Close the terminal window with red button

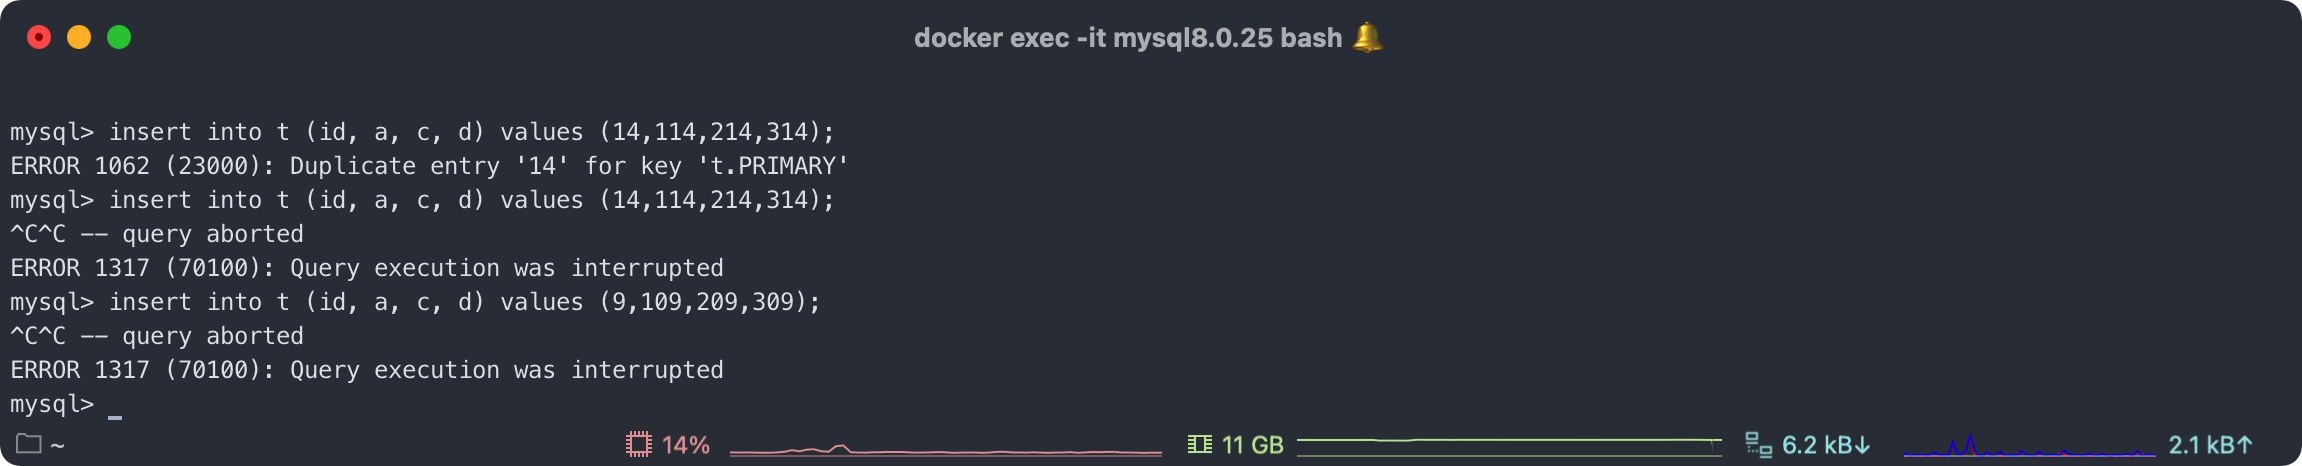point(39,37)
